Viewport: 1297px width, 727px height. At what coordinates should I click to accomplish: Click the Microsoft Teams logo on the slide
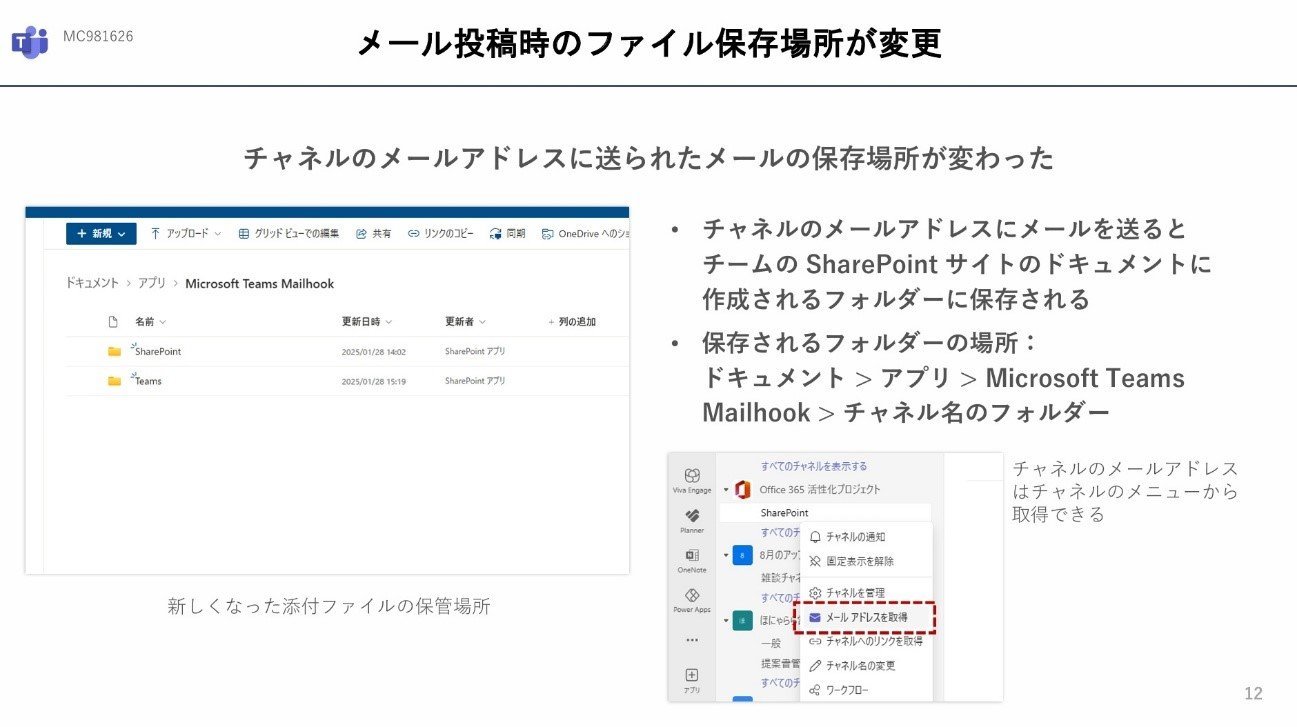click(x=30, y=42)
